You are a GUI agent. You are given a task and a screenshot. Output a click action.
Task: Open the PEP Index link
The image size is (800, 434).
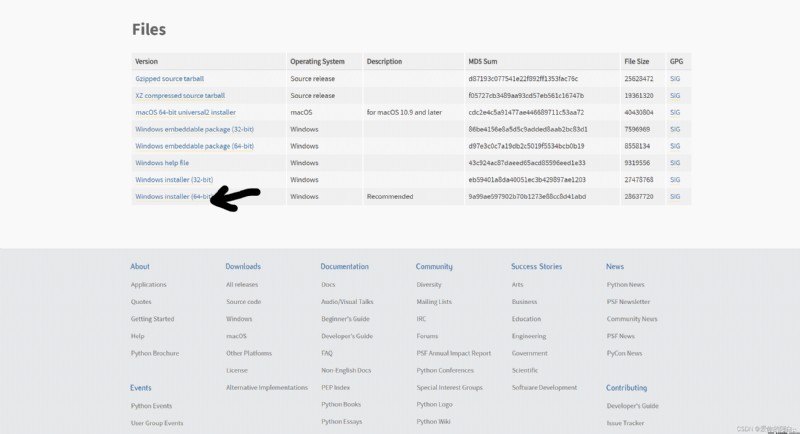point(336,388)
